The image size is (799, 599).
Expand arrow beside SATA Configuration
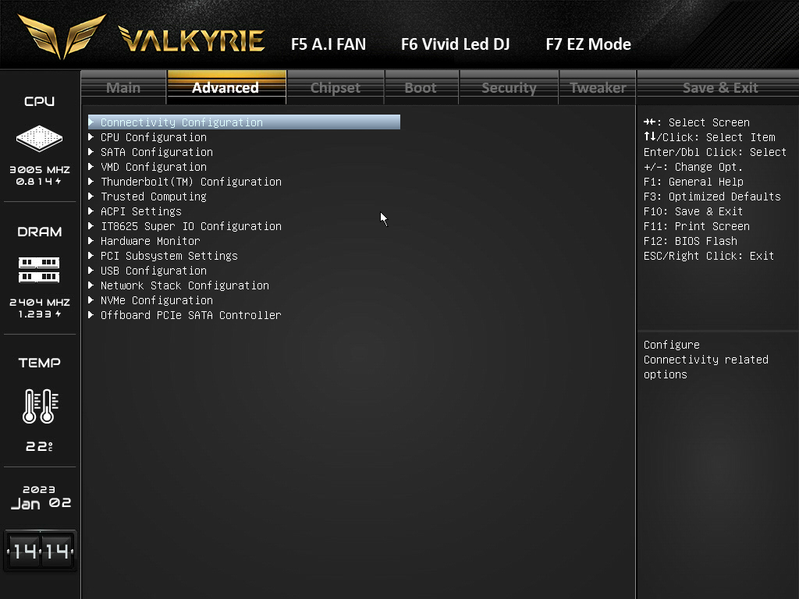point(91,151)
